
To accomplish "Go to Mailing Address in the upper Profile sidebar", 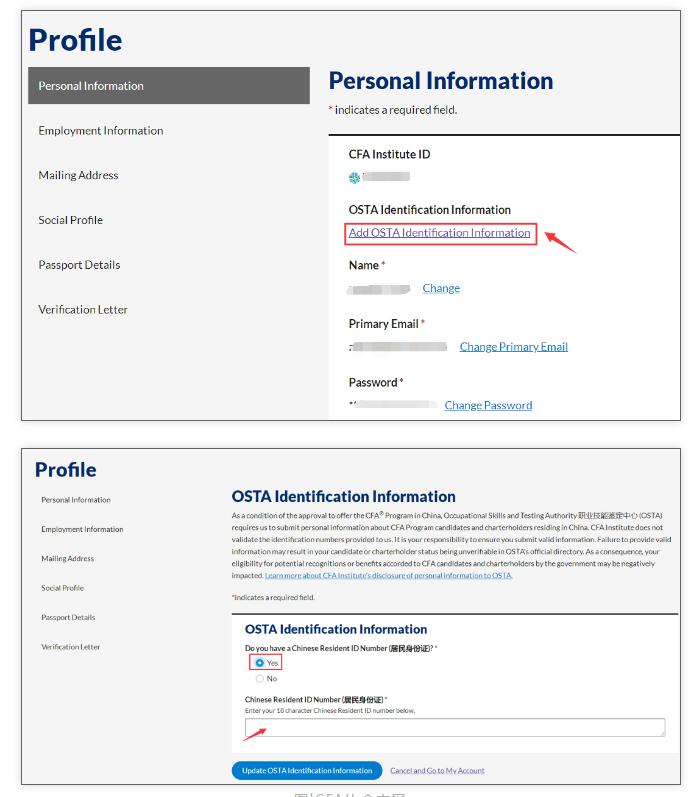I will pyautogui.click(x=79, y=175).
